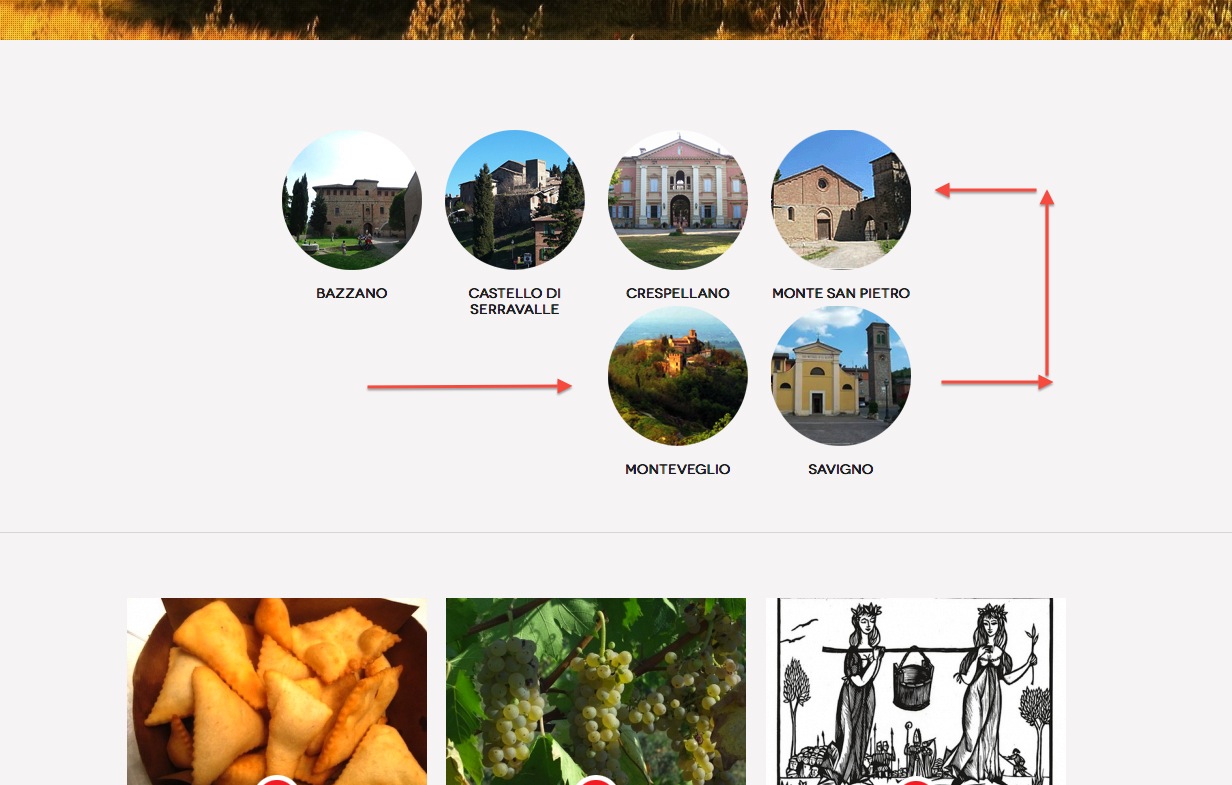
Task: Open the Castello di Serravalle castle photo
Action: (514, 200)
